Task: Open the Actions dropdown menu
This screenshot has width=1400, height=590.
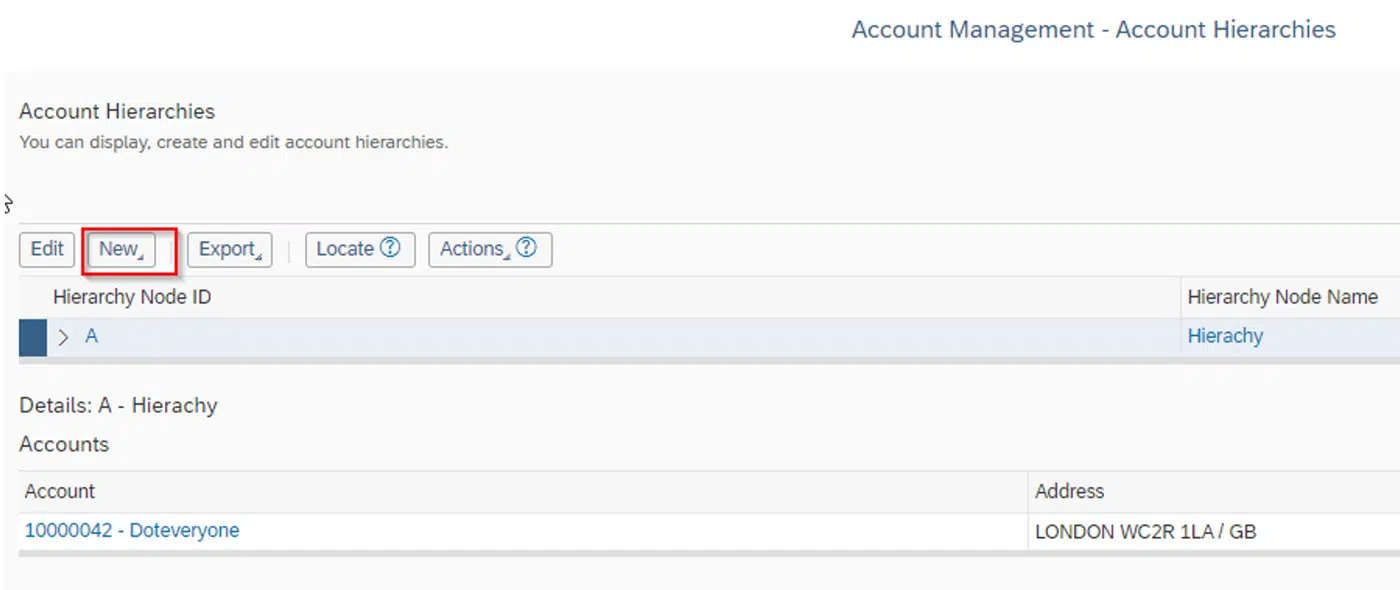Action: click(490, 249)
